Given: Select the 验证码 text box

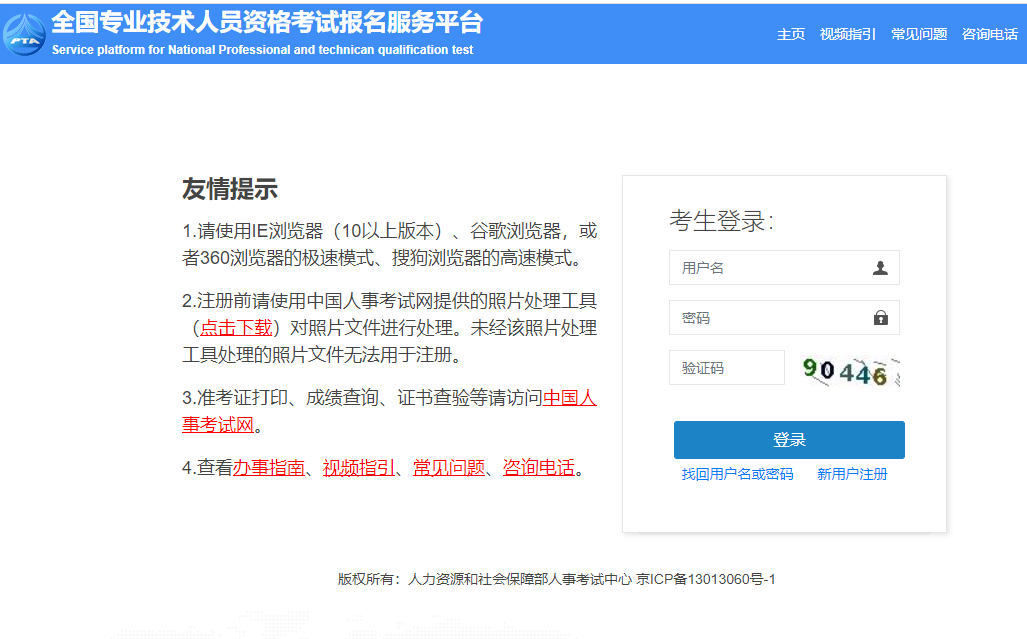Looking at the screenshot, I should 726,368.
